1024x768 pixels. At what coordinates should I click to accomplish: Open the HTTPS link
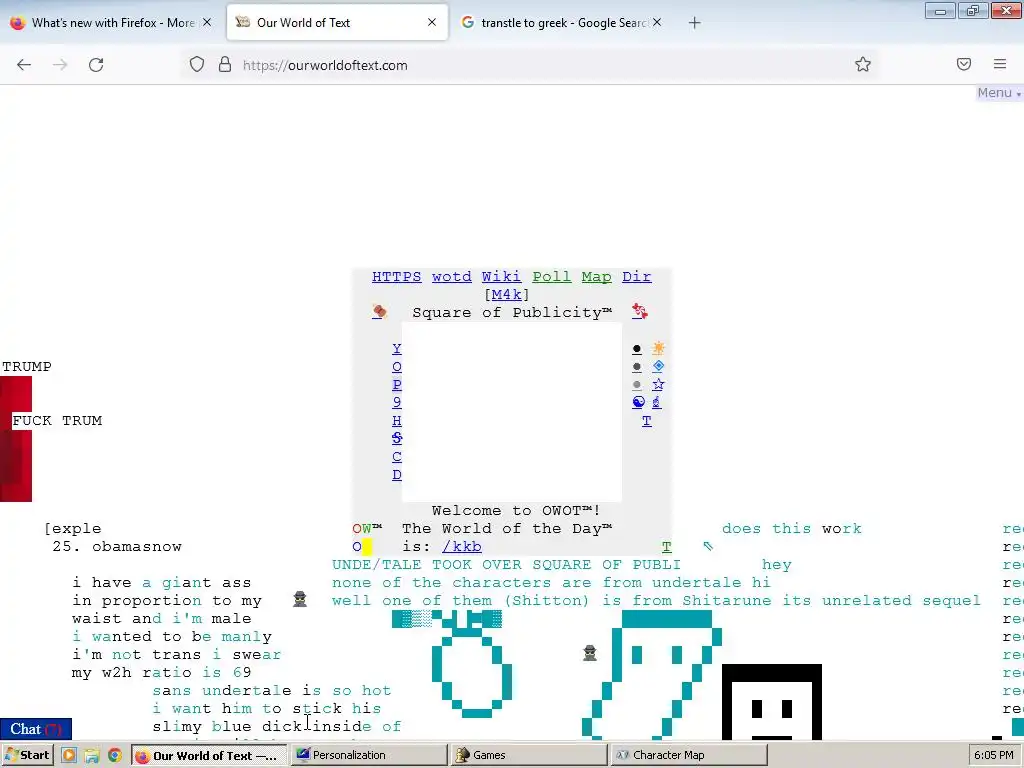click(396, 277)
